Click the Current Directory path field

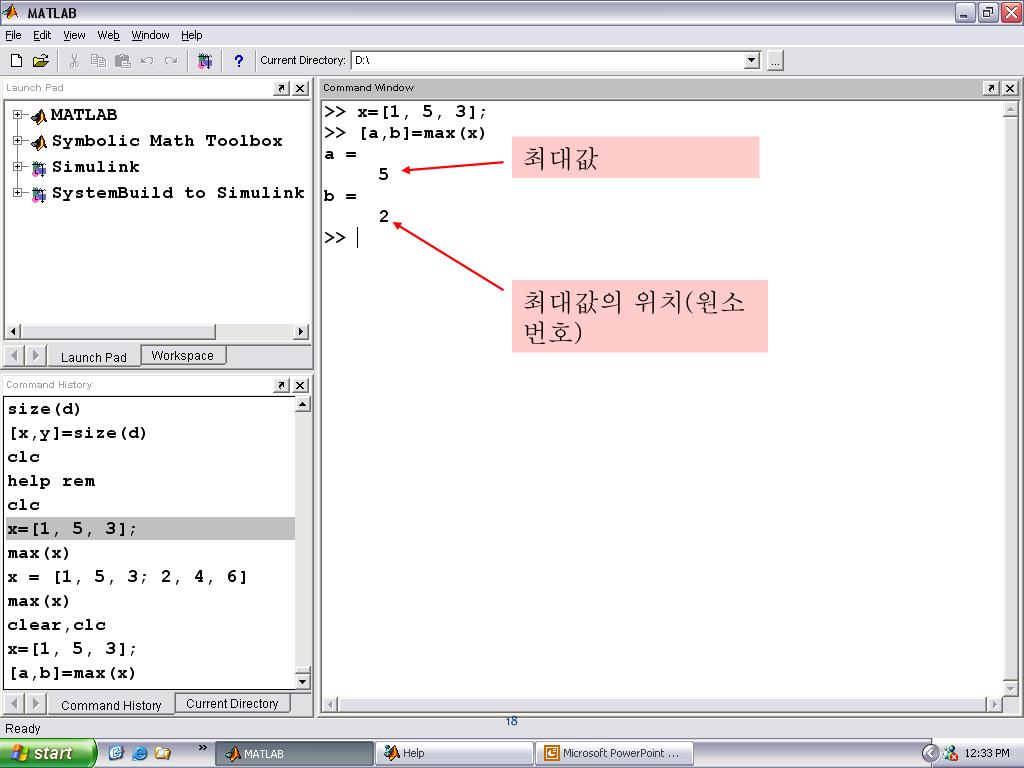(548, 60)
